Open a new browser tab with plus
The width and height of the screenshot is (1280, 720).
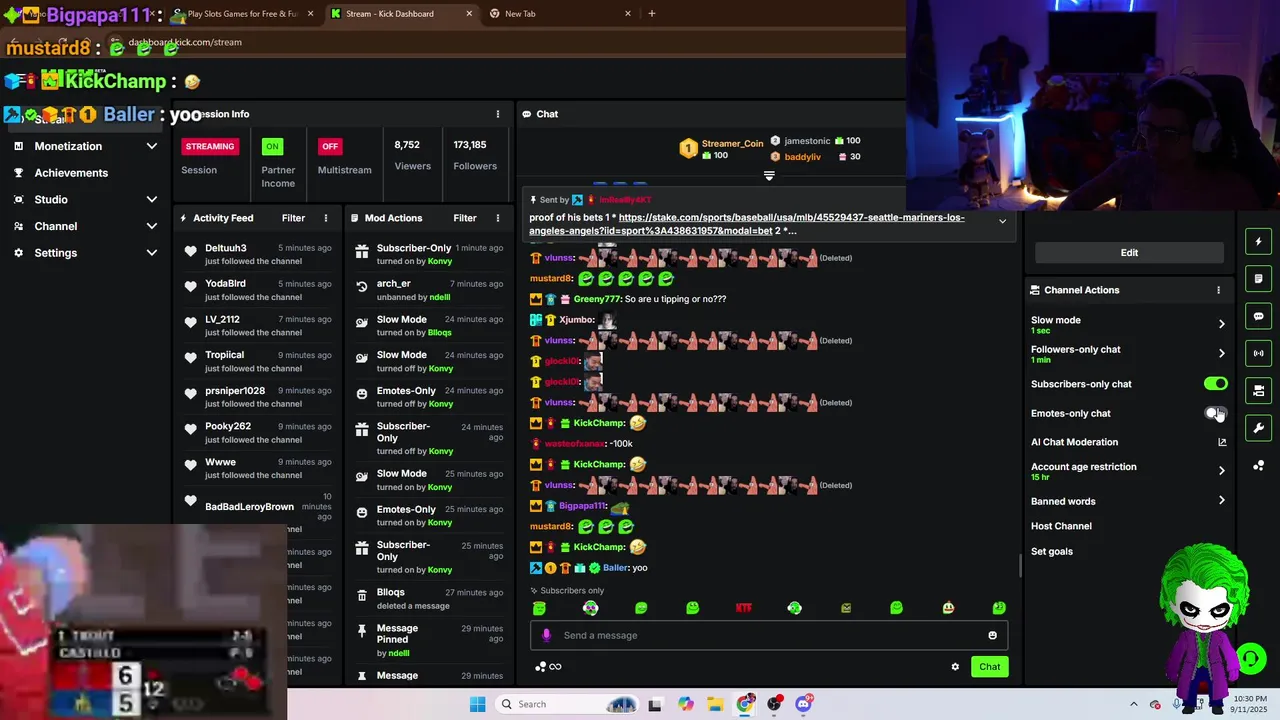click(652, 14)
